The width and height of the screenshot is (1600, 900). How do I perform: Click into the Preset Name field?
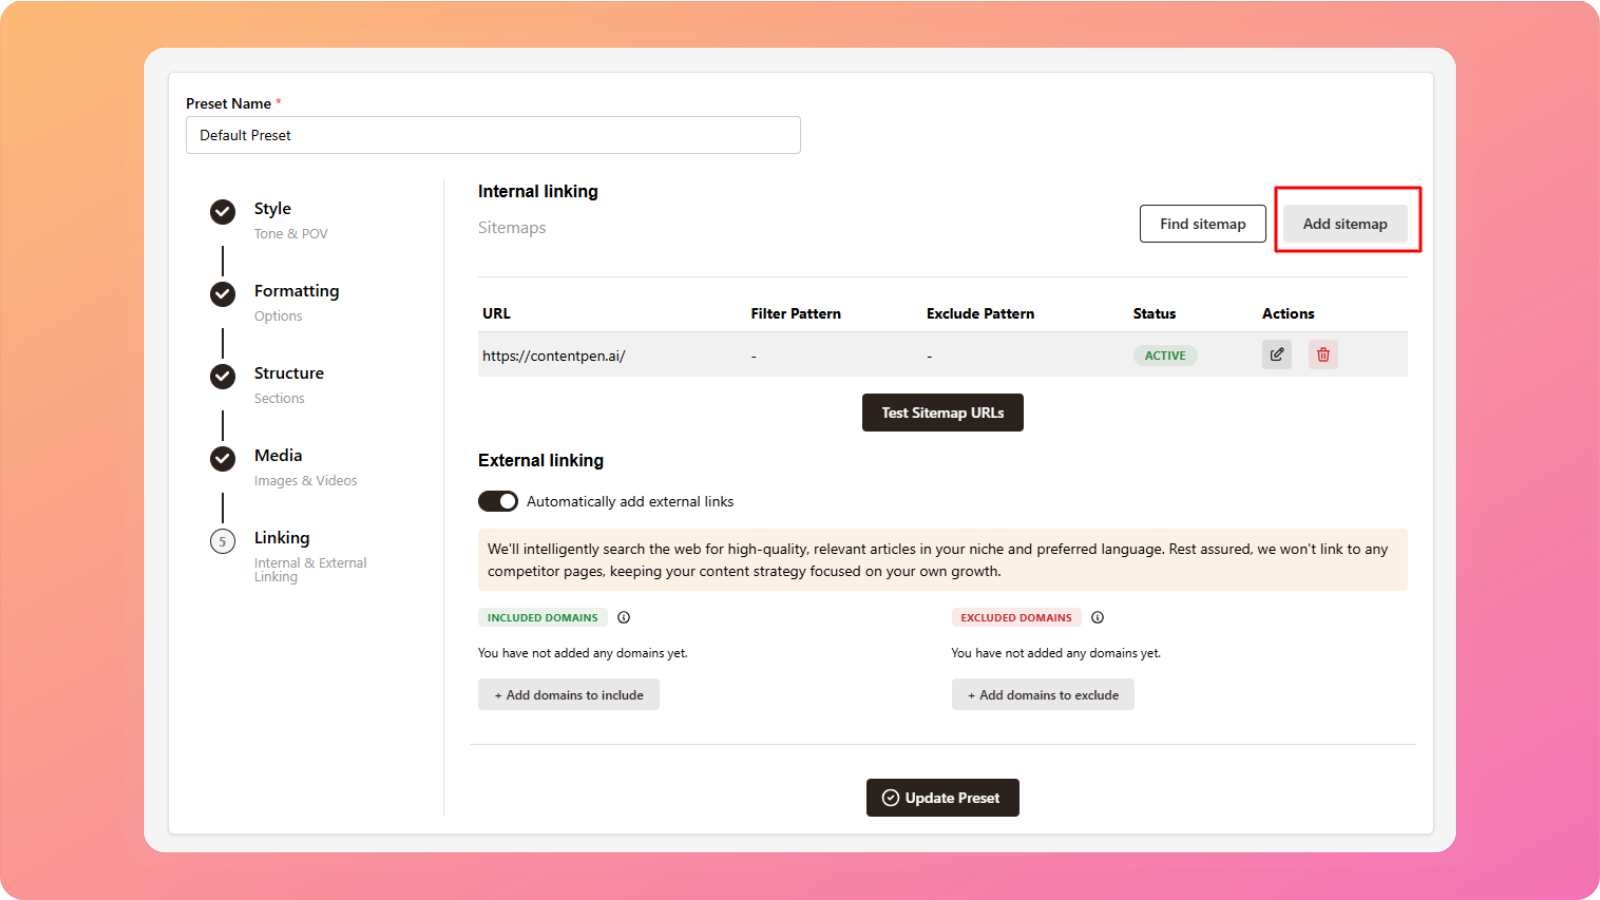(x=493, y=135)
